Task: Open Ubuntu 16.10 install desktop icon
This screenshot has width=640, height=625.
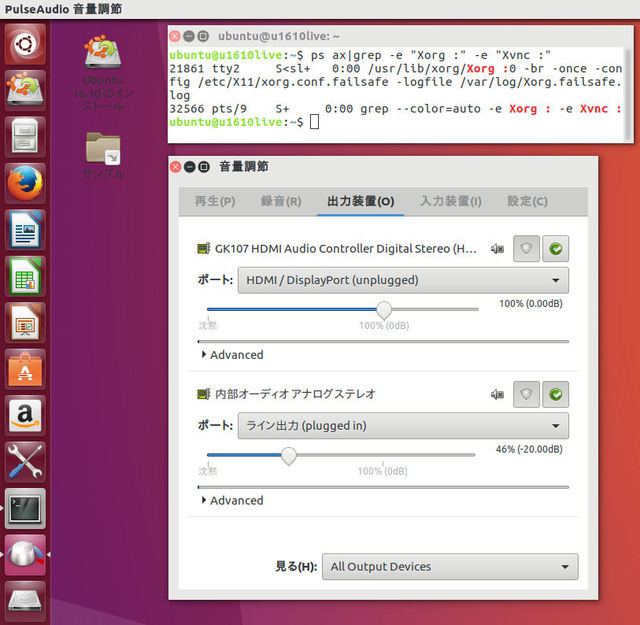Action: [x=103, y=73]
